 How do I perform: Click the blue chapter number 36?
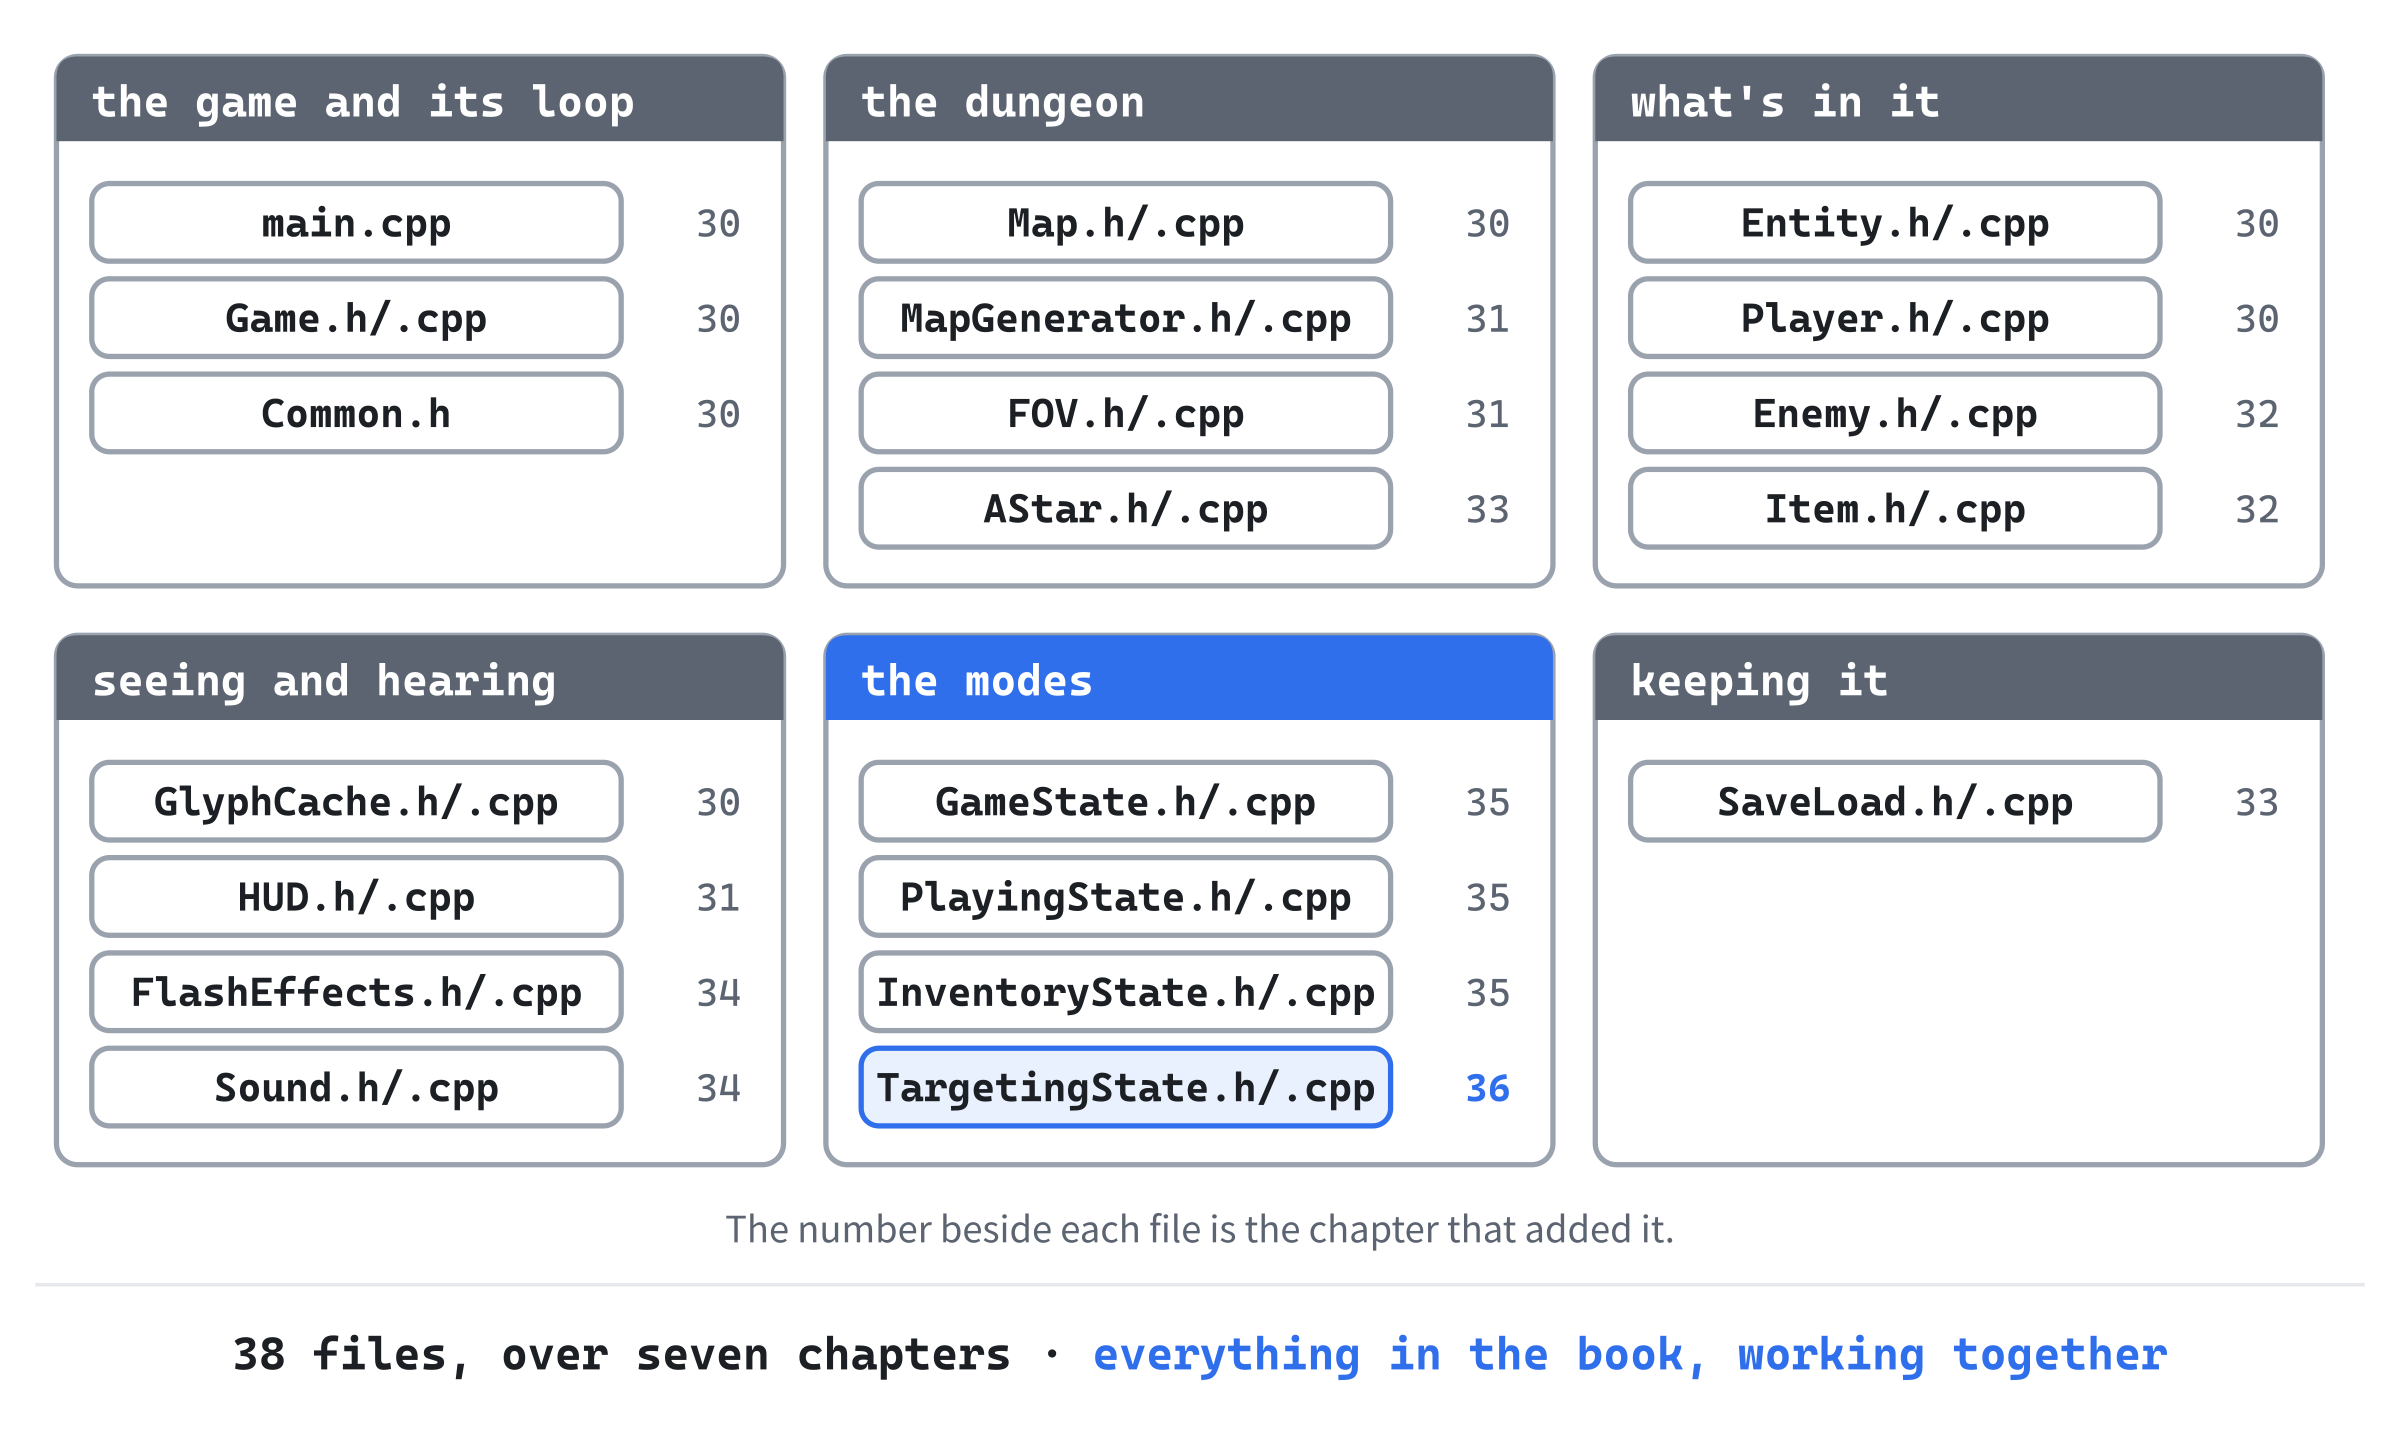1487,1088
